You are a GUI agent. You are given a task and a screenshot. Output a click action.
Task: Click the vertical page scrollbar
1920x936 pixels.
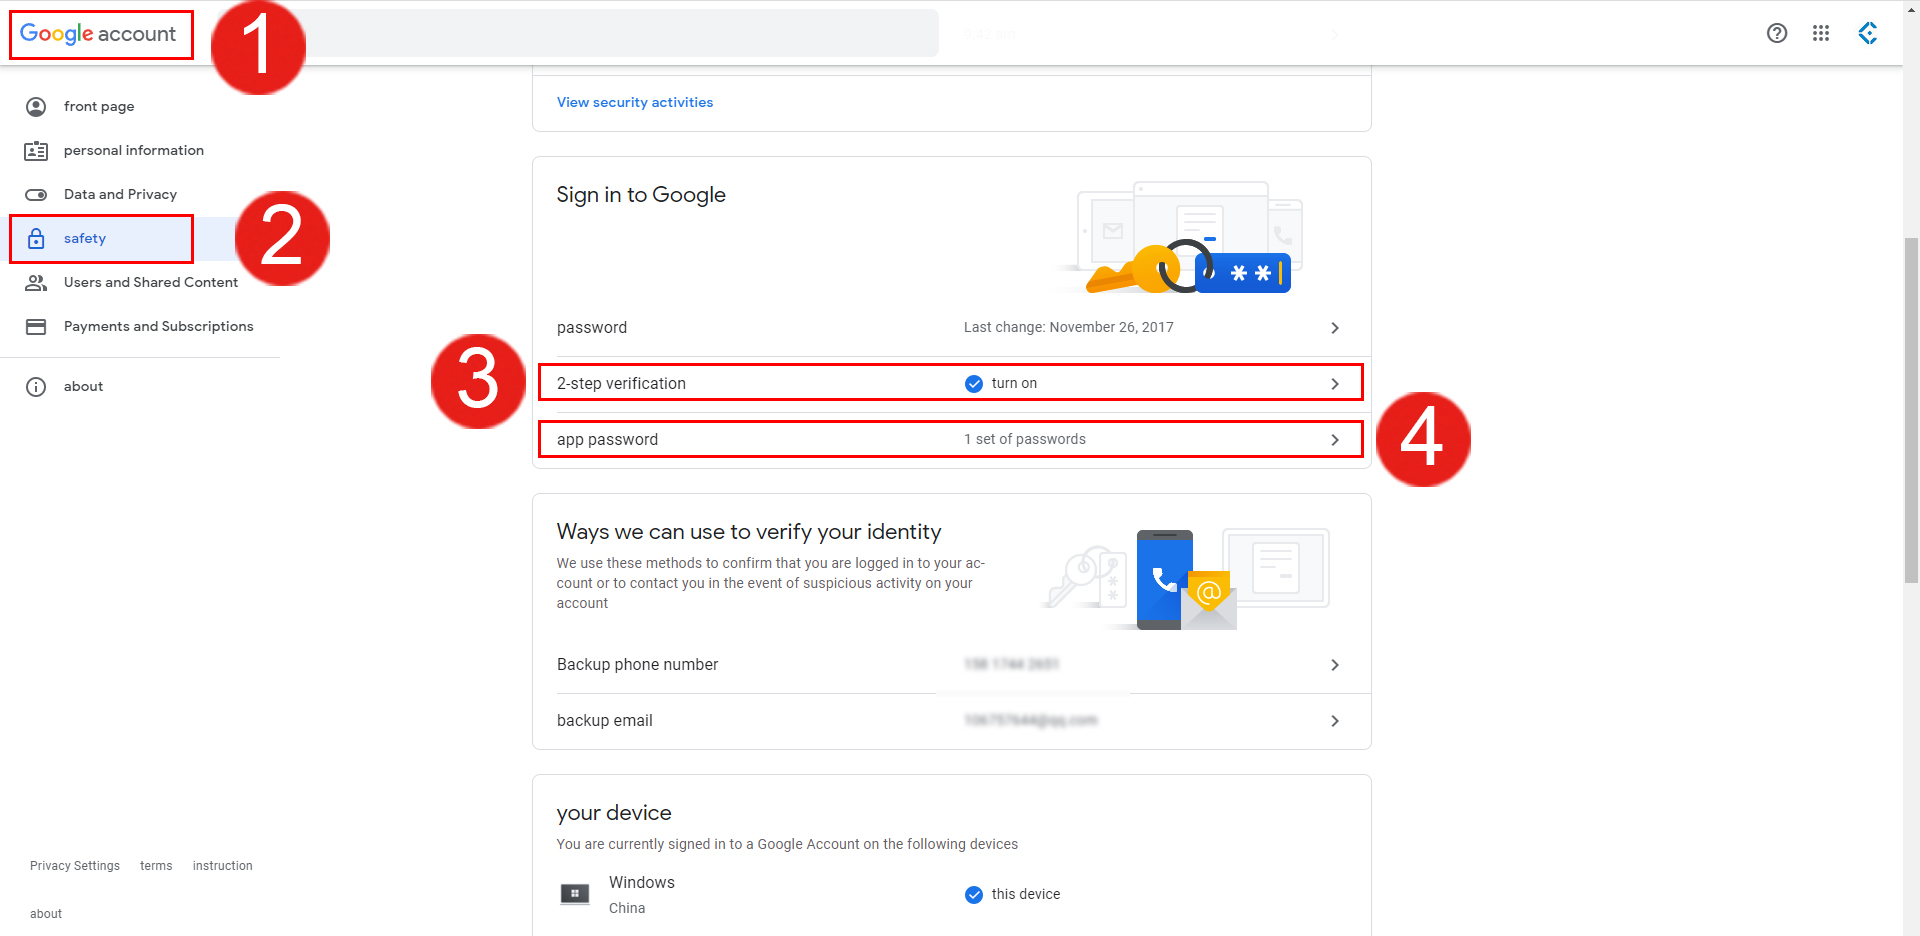[1911, 410]
